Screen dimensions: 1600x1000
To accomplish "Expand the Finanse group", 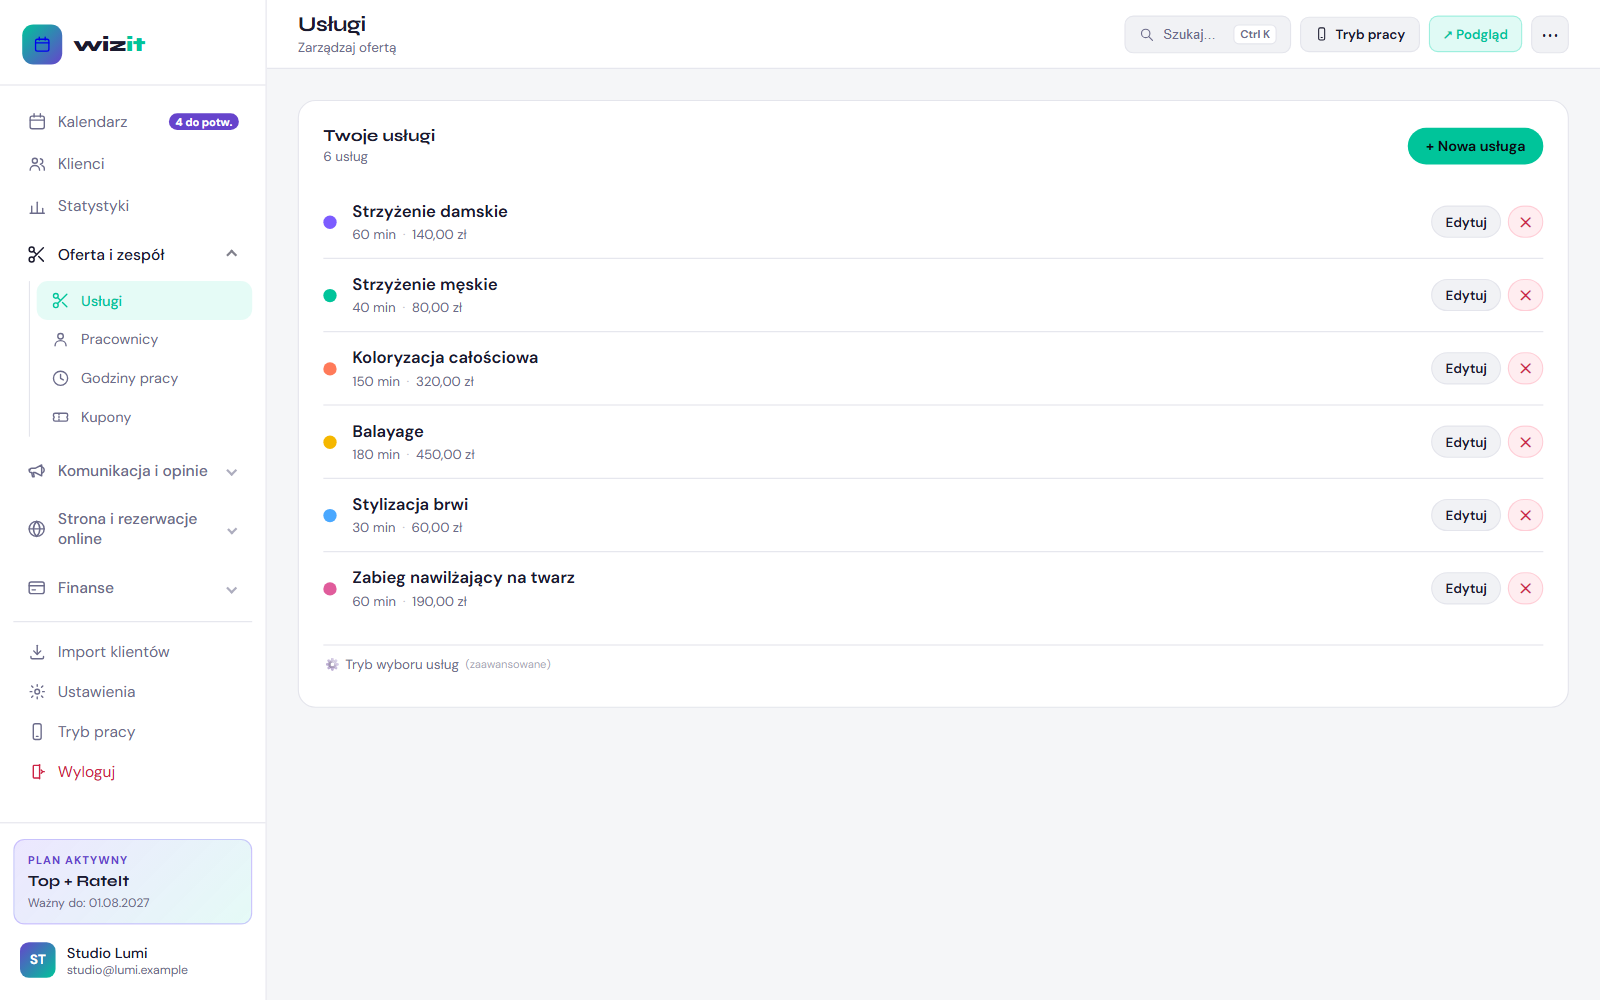I will pos(132,588).
